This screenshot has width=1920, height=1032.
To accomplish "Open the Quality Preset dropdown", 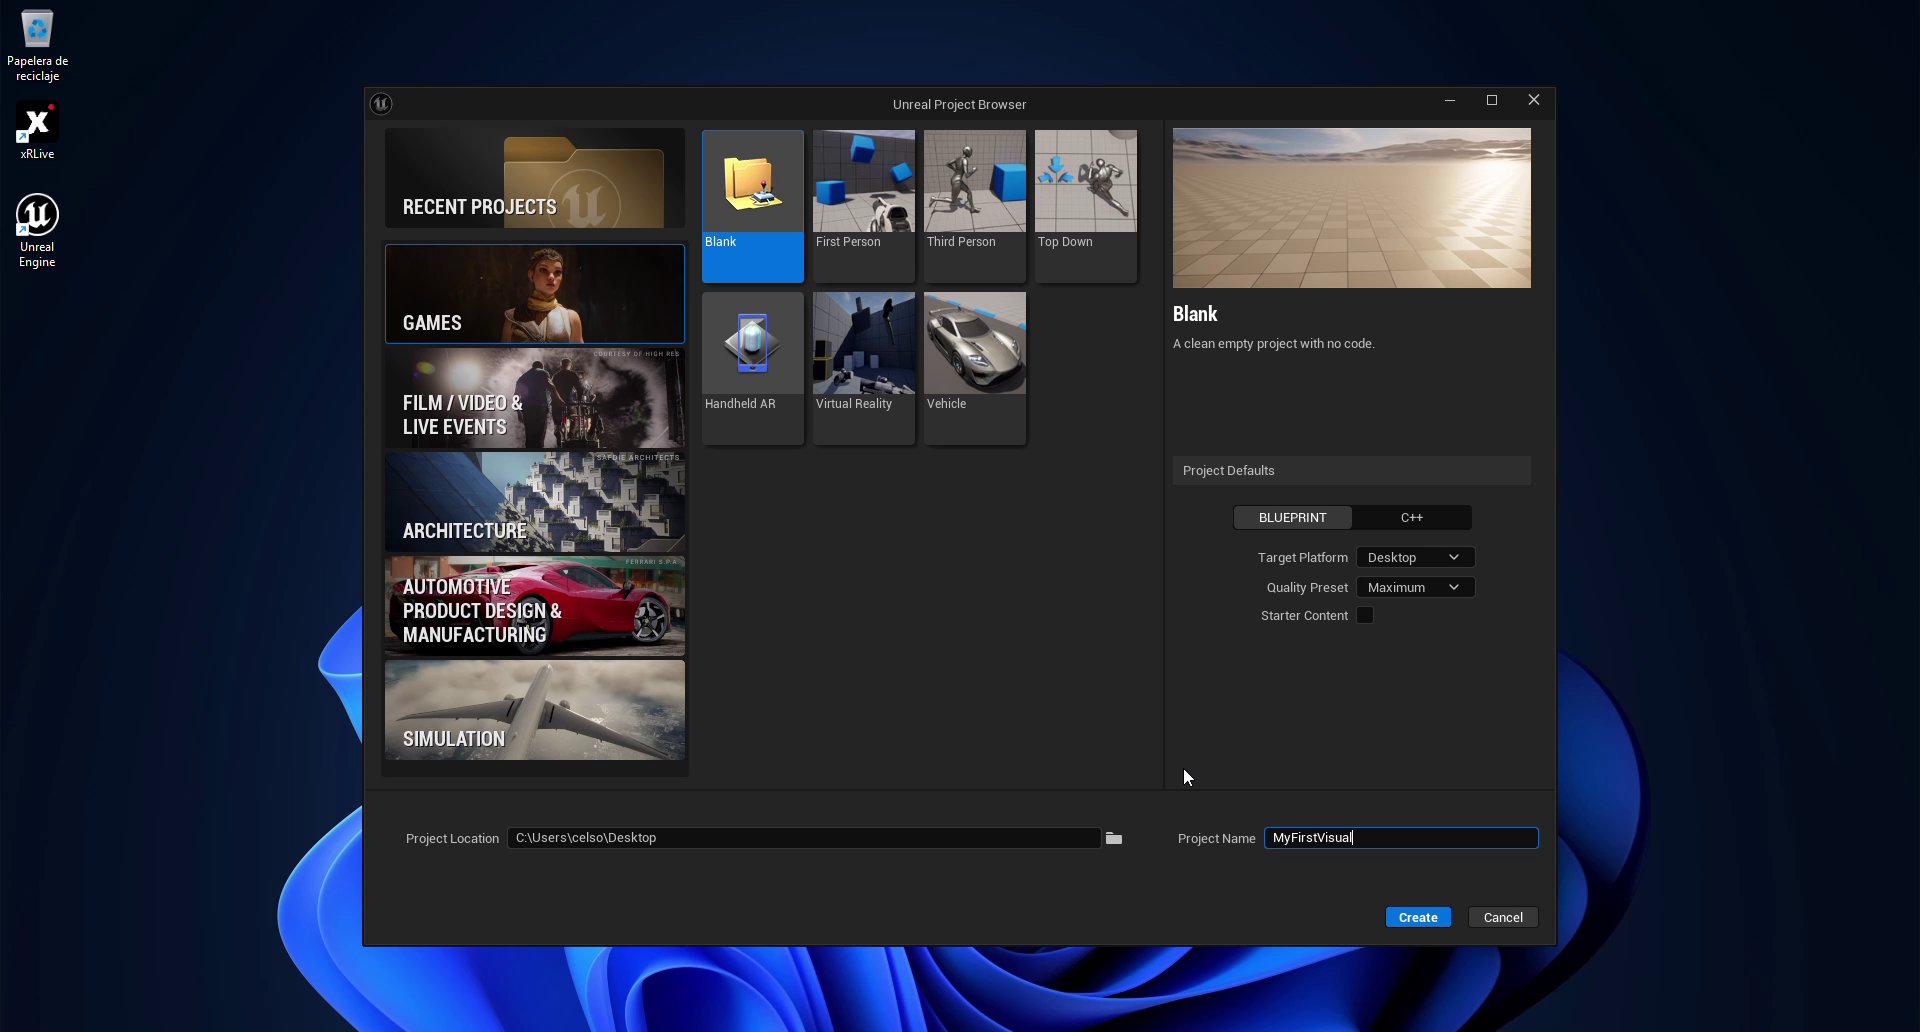I will 1415,587.
